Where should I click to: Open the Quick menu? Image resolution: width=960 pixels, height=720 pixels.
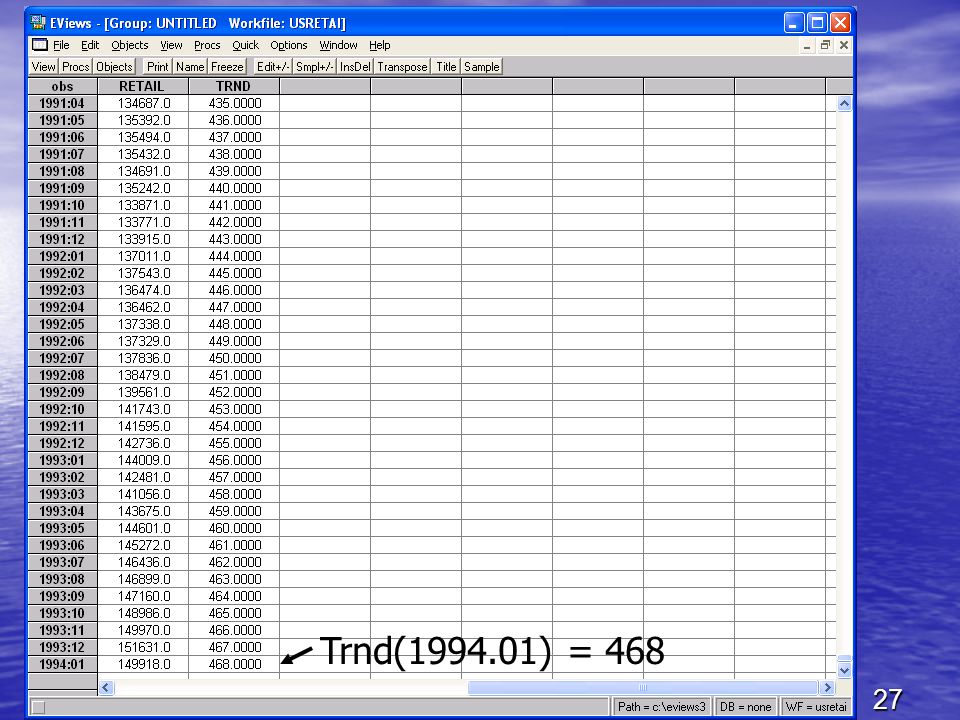(x=246, y=45)
